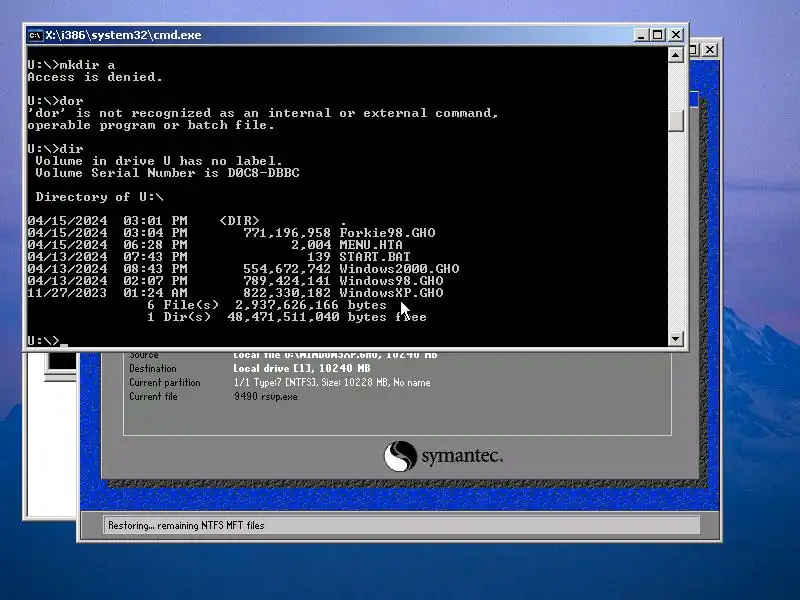Maximize the cmd.exe window
Viewport: 800px width, 600px height.
coord(658,35)
